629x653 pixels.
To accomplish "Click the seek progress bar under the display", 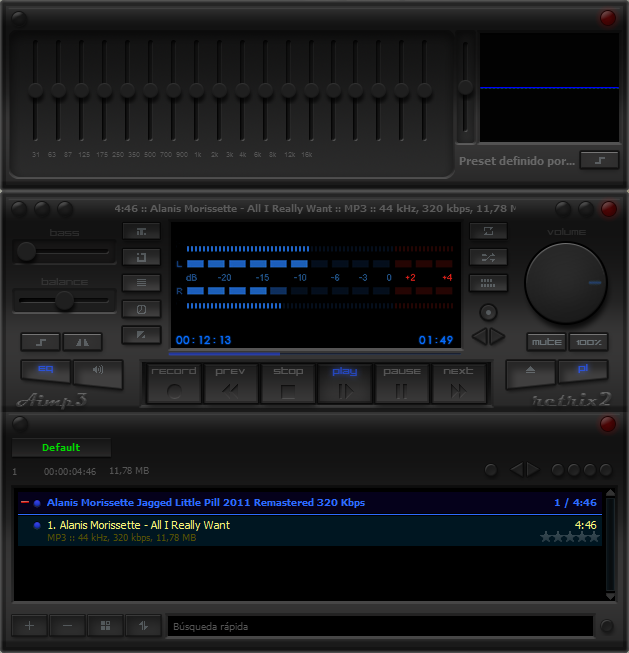I will [314, 354].
